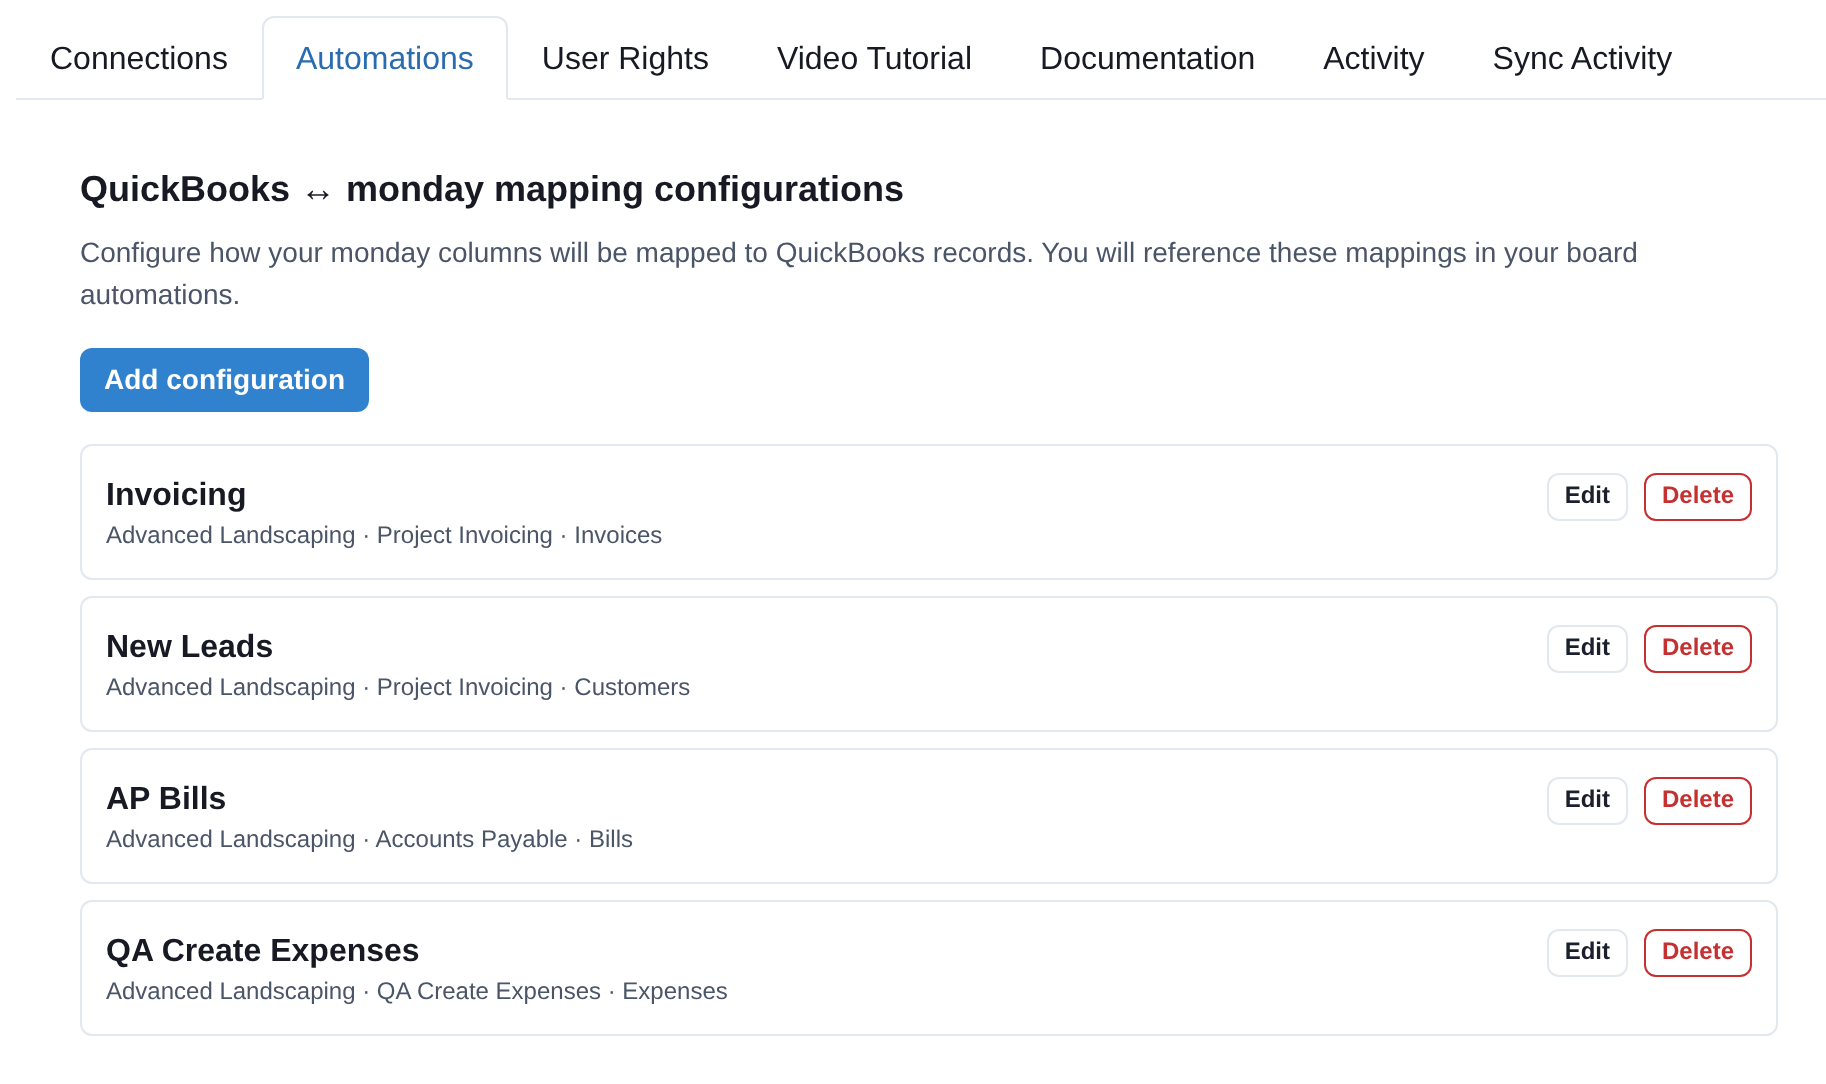Click the 'Project Invoicing · Customers' subtitle text
Viewport: 1826px width, 1084px height.
(x=533, y=688)
